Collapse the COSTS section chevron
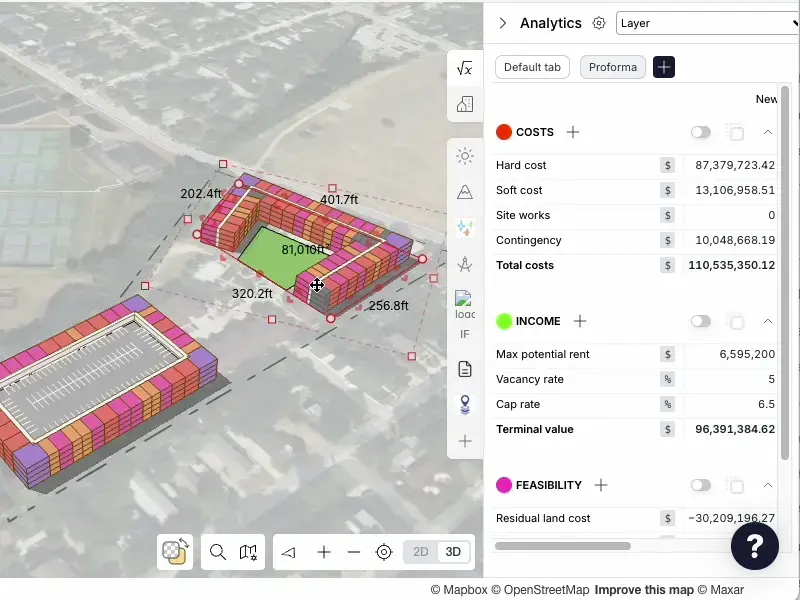This screenshot has width=800, height=600. point(768,131)
